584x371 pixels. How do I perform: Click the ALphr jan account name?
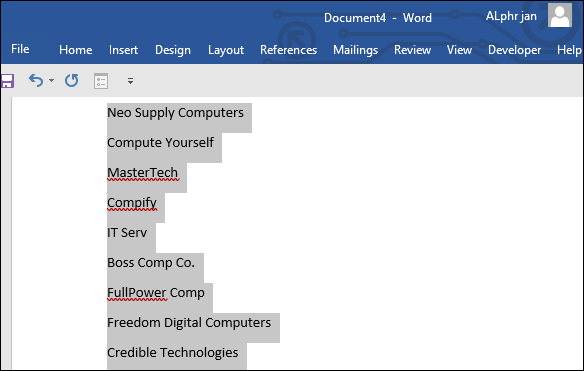pyautogui.click(x=511, y=16)
